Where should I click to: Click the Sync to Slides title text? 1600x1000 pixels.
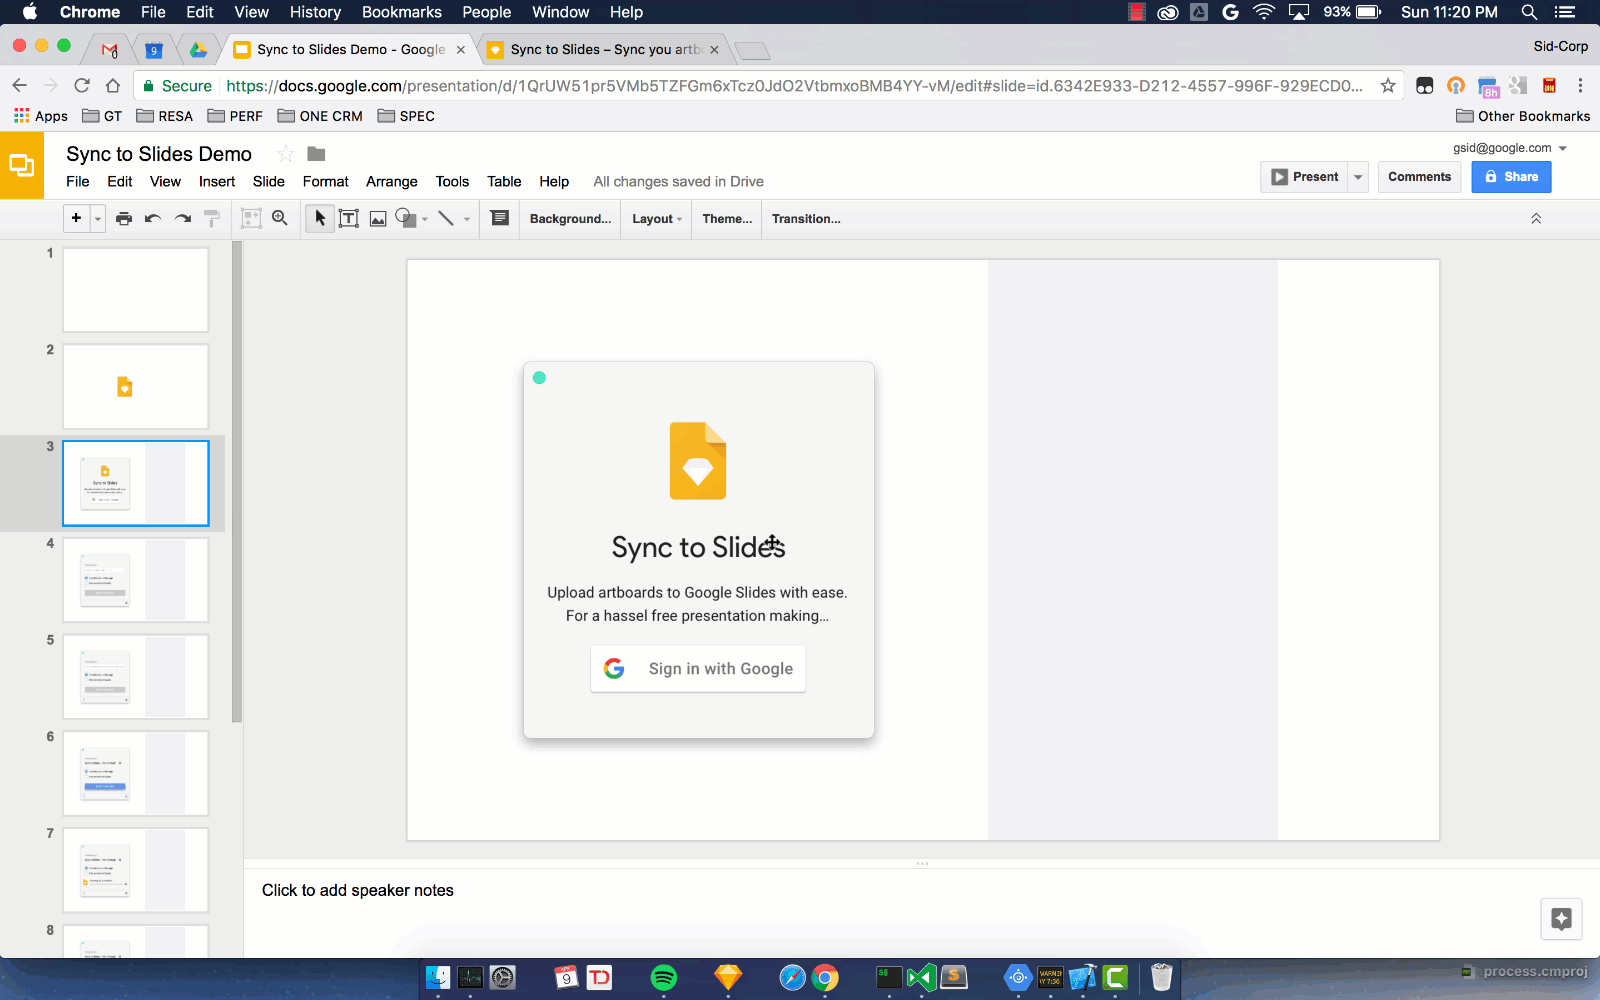tap(698, 547)
